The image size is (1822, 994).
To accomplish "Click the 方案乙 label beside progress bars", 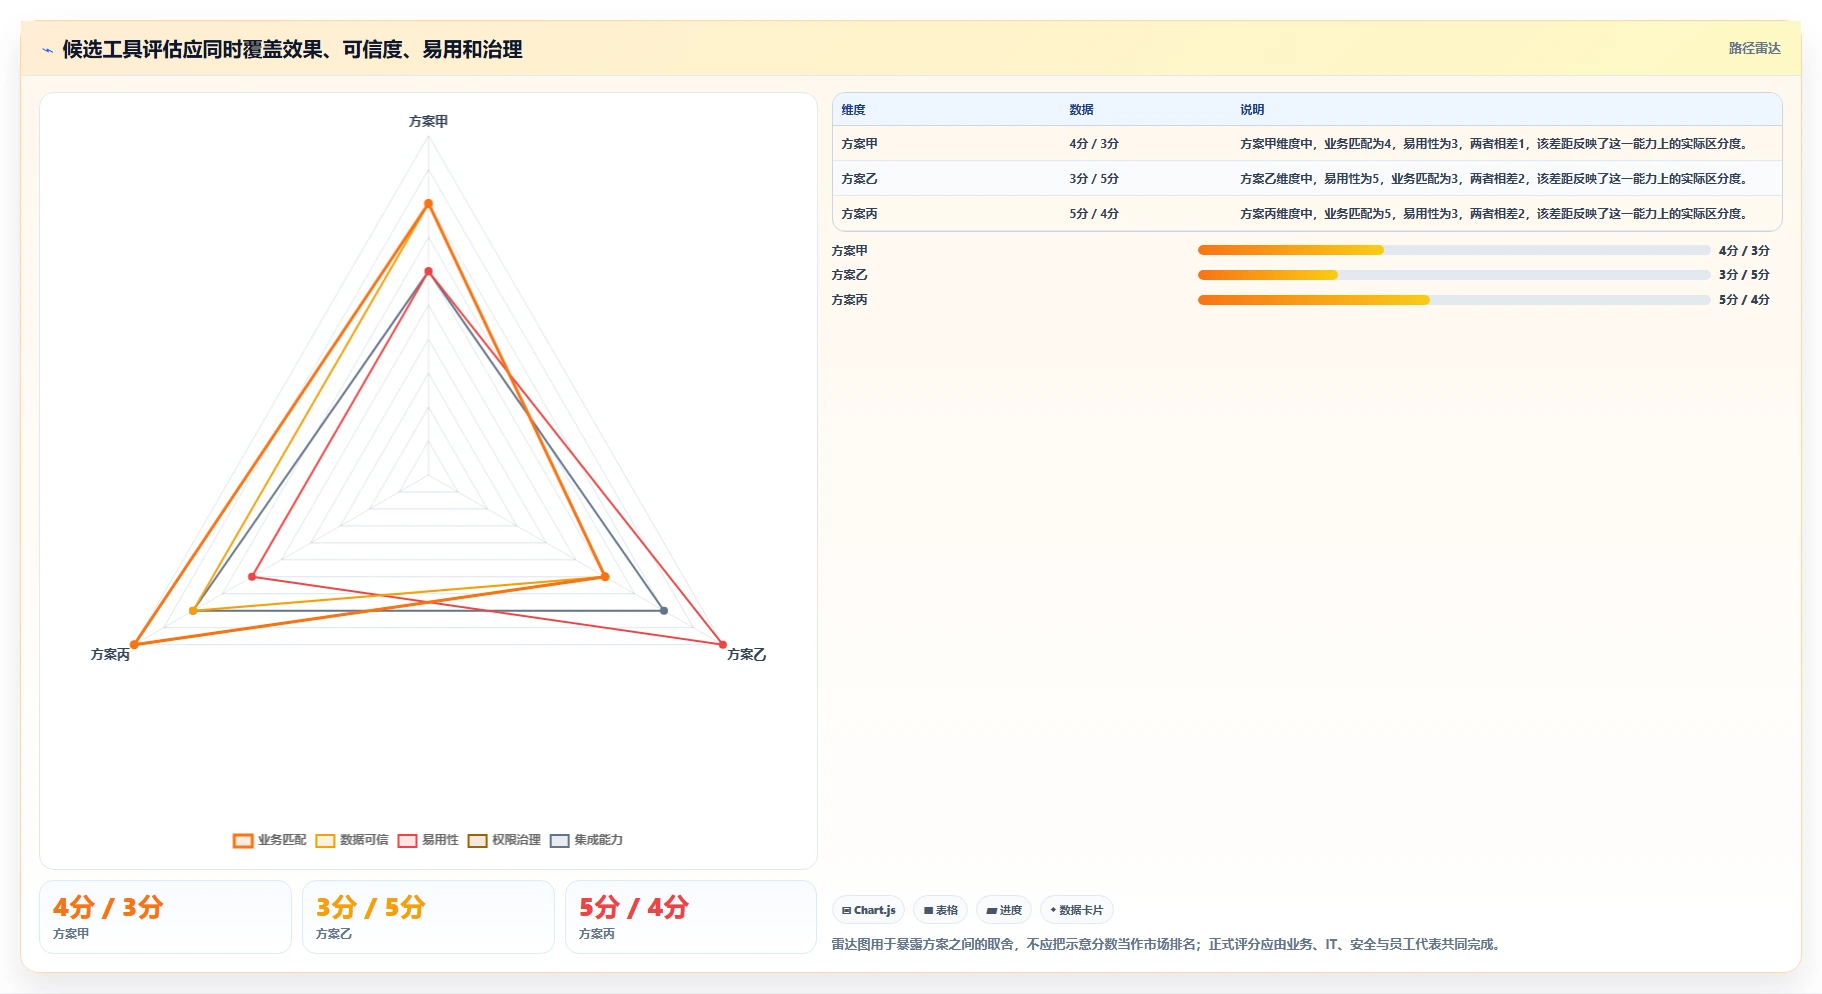I will tap(850, 275).
